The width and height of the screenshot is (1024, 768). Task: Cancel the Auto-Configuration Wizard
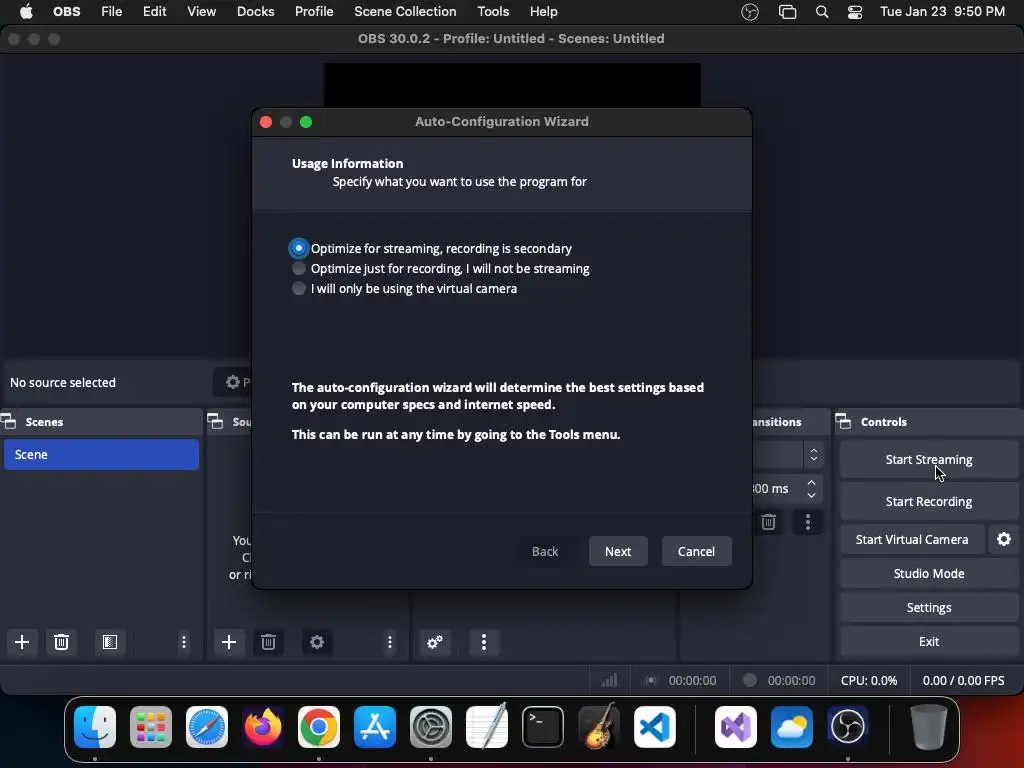(x=696, y=551)
